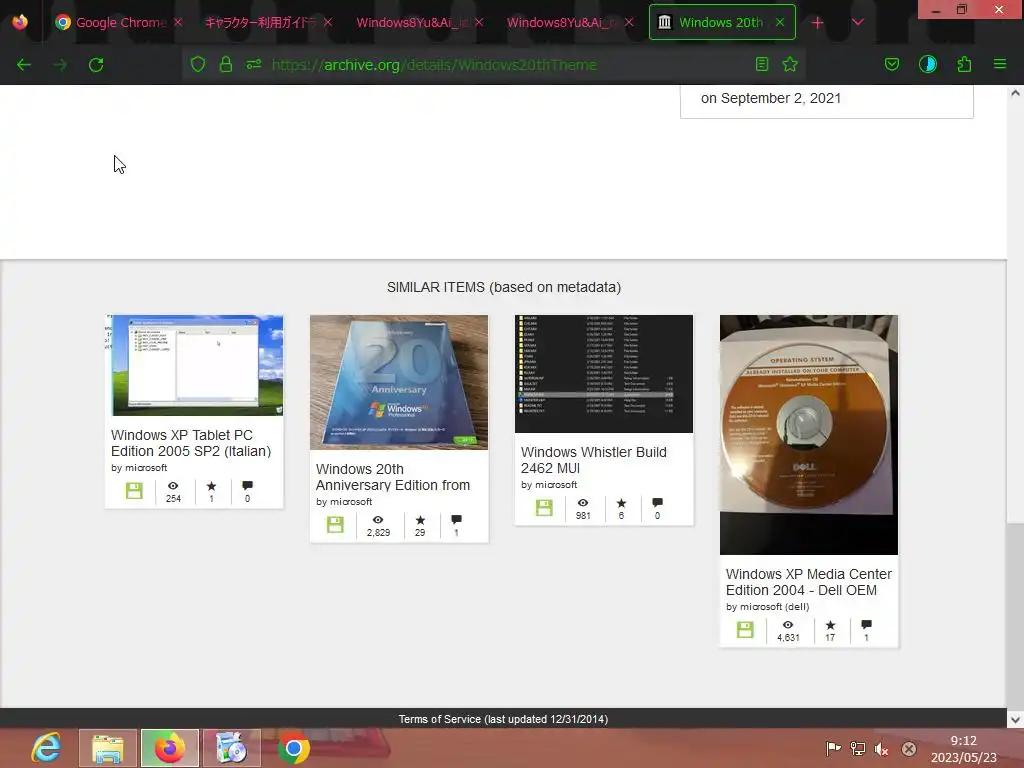Screen dimensions: 1024x768
Task: Click reviews bubble on Whistler card
Action: (x=658, y=503)
